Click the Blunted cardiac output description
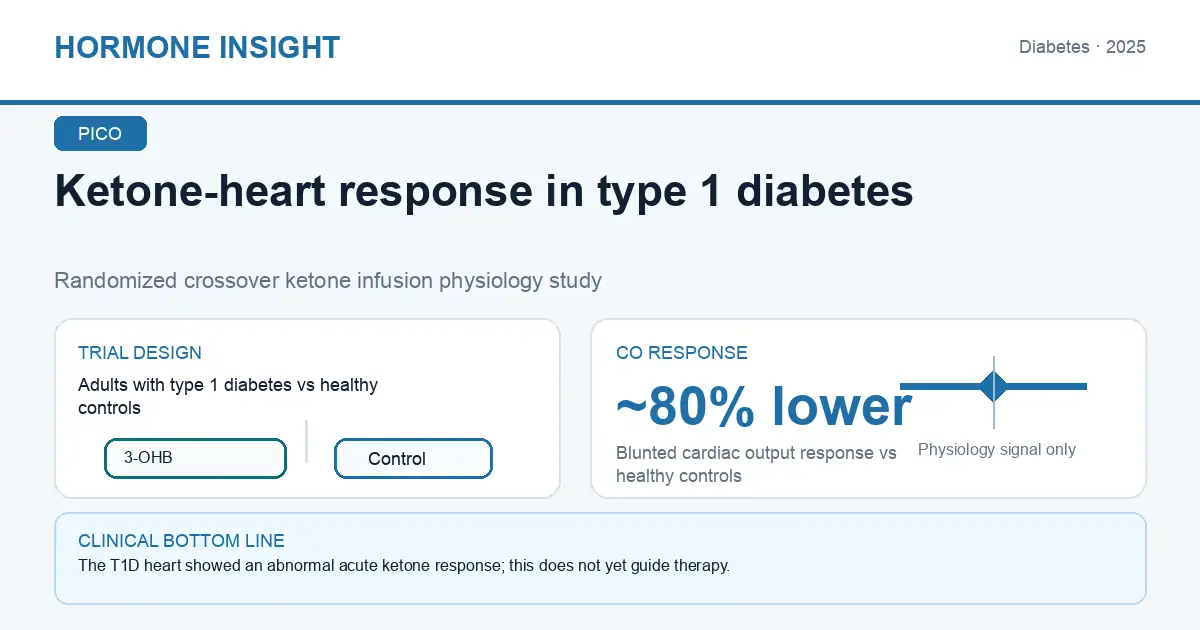This screenshot has width=1200, height=630. click(x=757, y=464)
